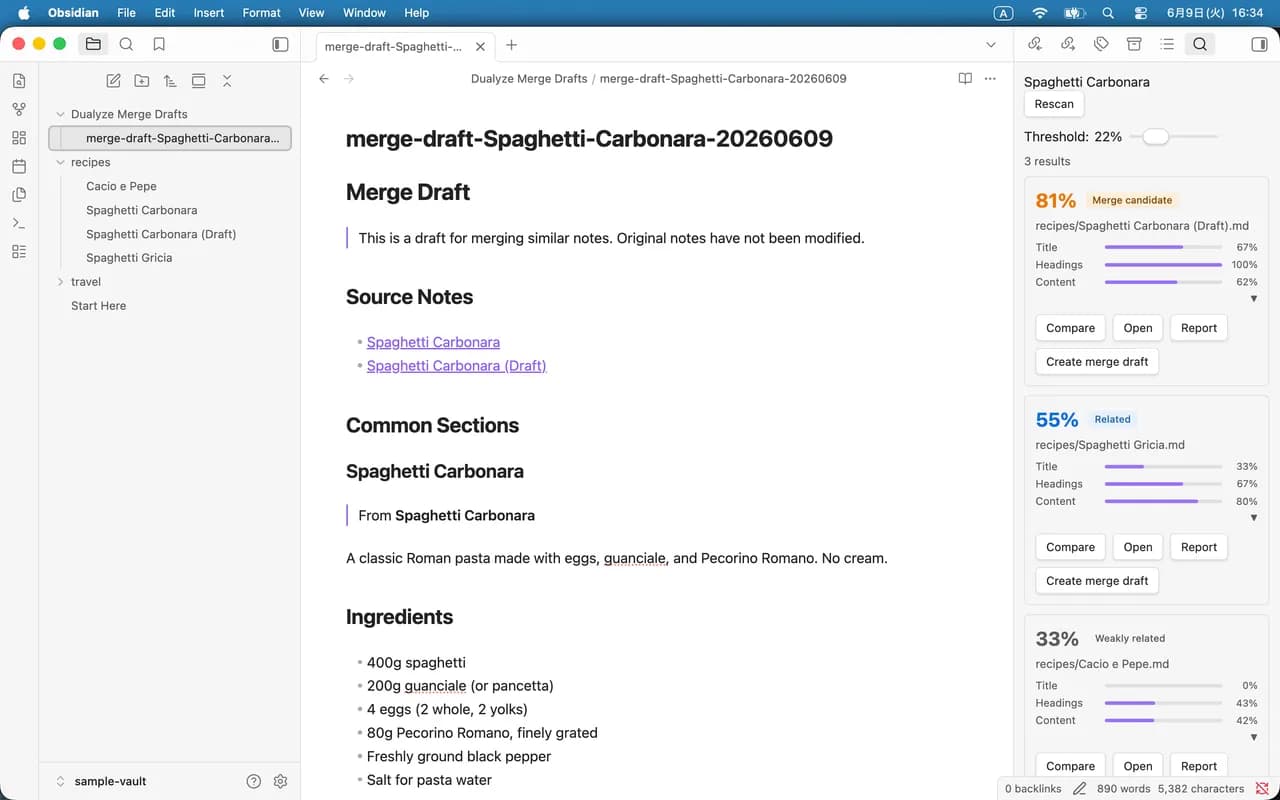1280x800 pixels.
Task: Toggle the right sidebar collapse icon
Action: pyautogui.click(x=1259, y=44)
